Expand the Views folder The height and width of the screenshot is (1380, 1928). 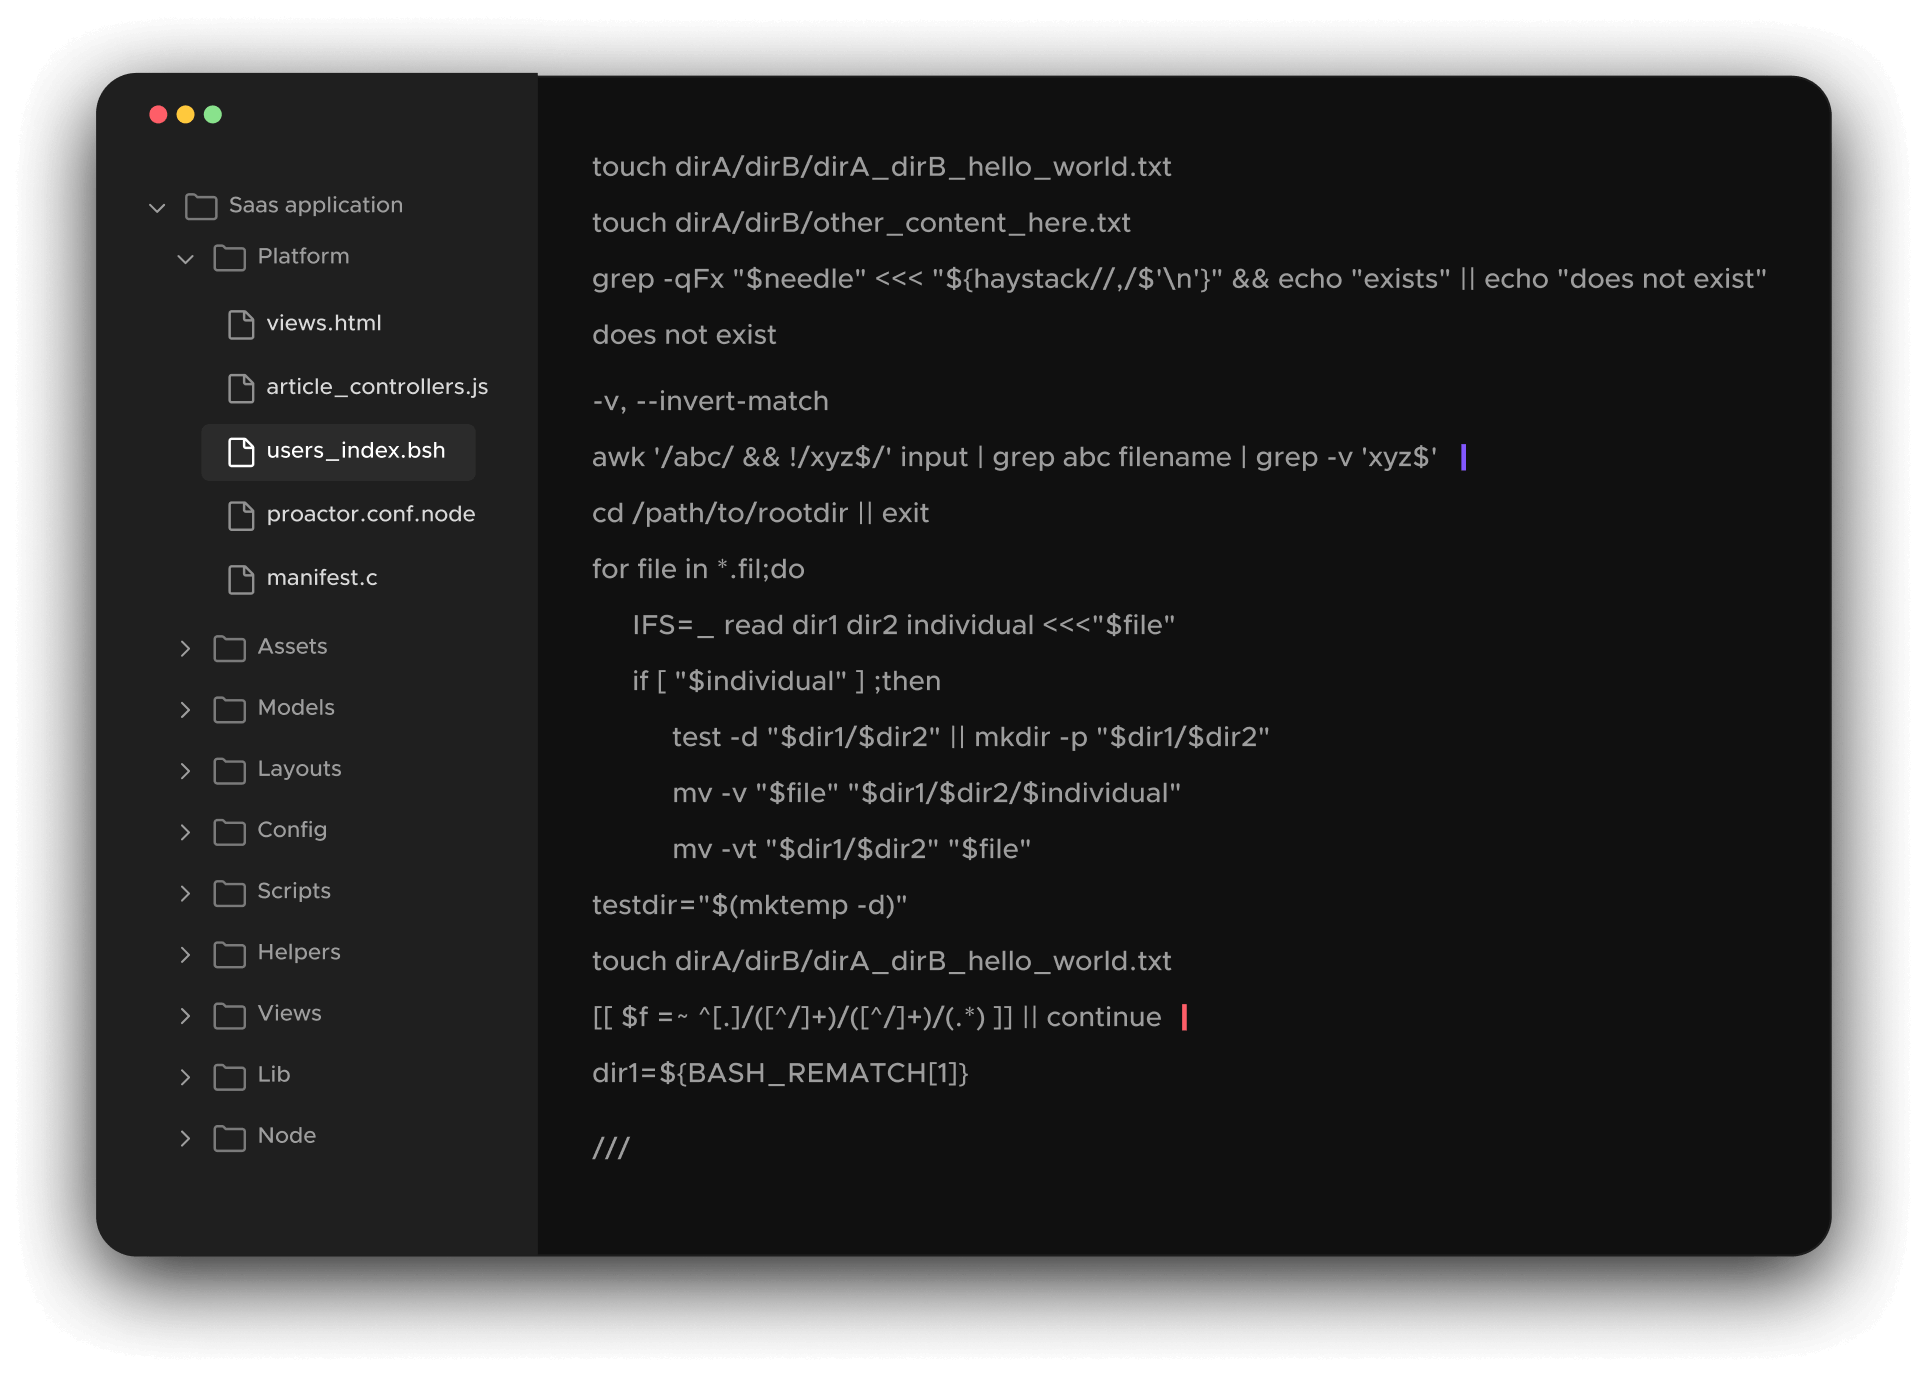tap(185, 1015)
